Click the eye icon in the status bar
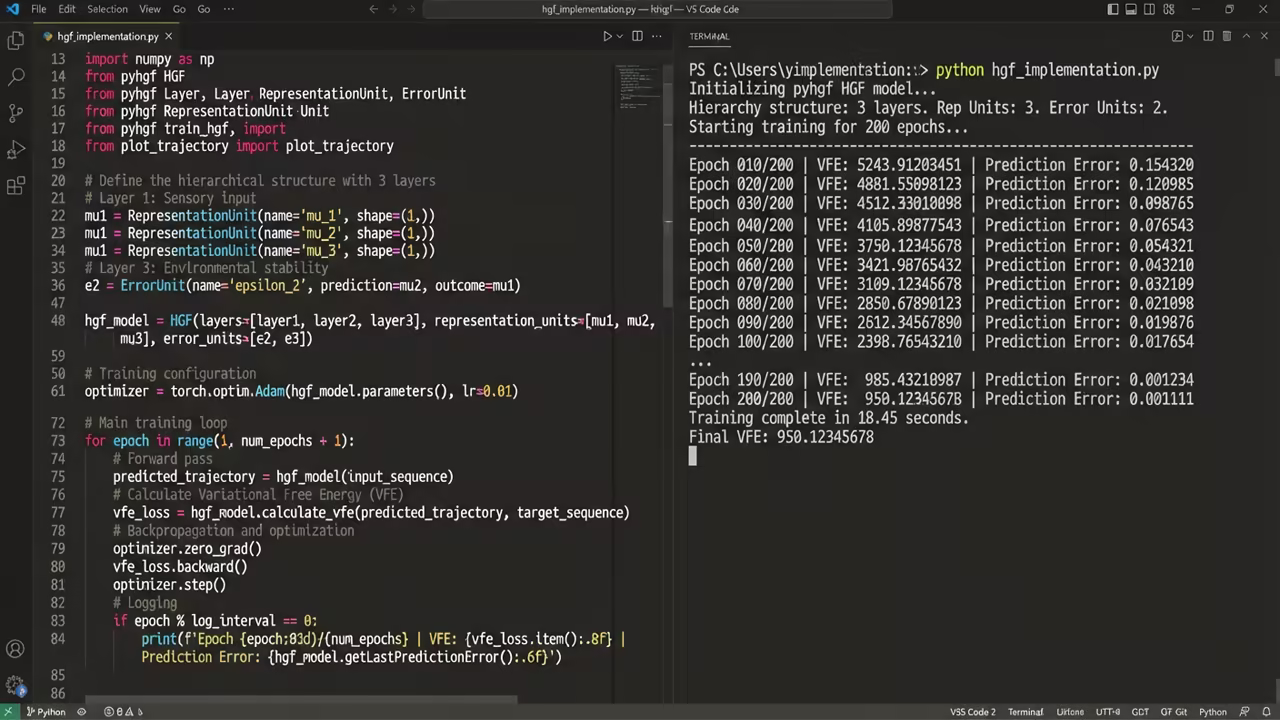The image size is (1280, 720). click(x=82, y=712)
